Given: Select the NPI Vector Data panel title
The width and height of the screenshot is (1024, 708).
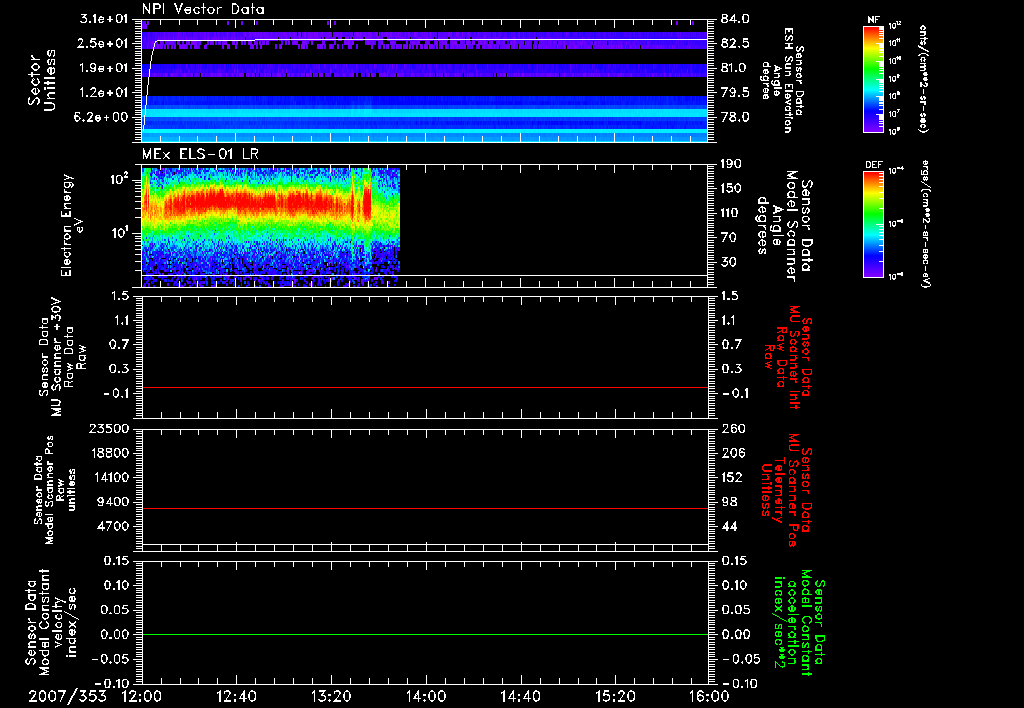Looking at the screenshot, I should (203, 10).
